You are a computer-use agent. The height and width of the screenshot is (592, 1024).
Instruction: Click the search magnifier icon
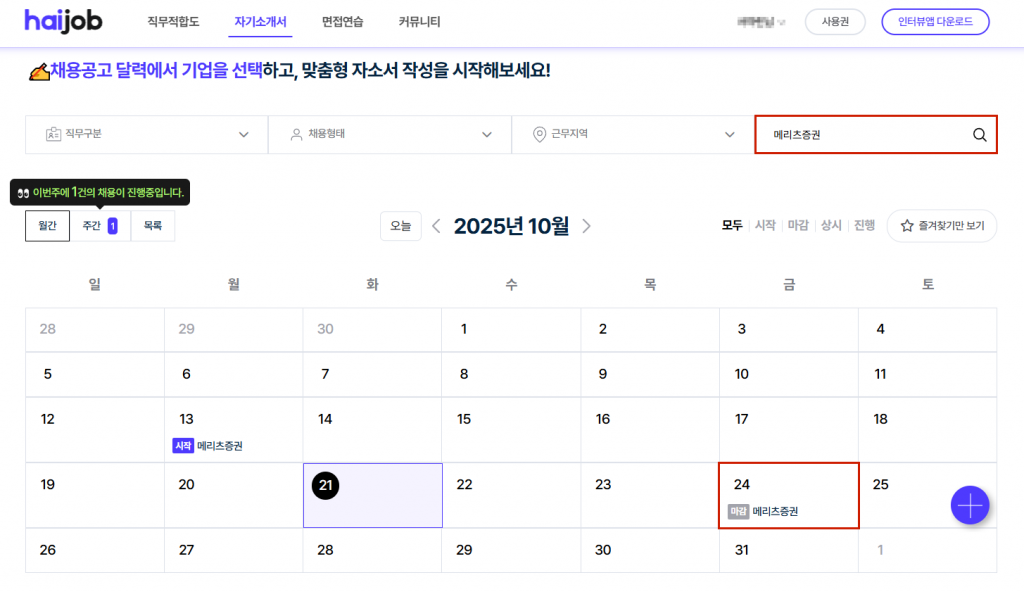[x=979, y=135]
